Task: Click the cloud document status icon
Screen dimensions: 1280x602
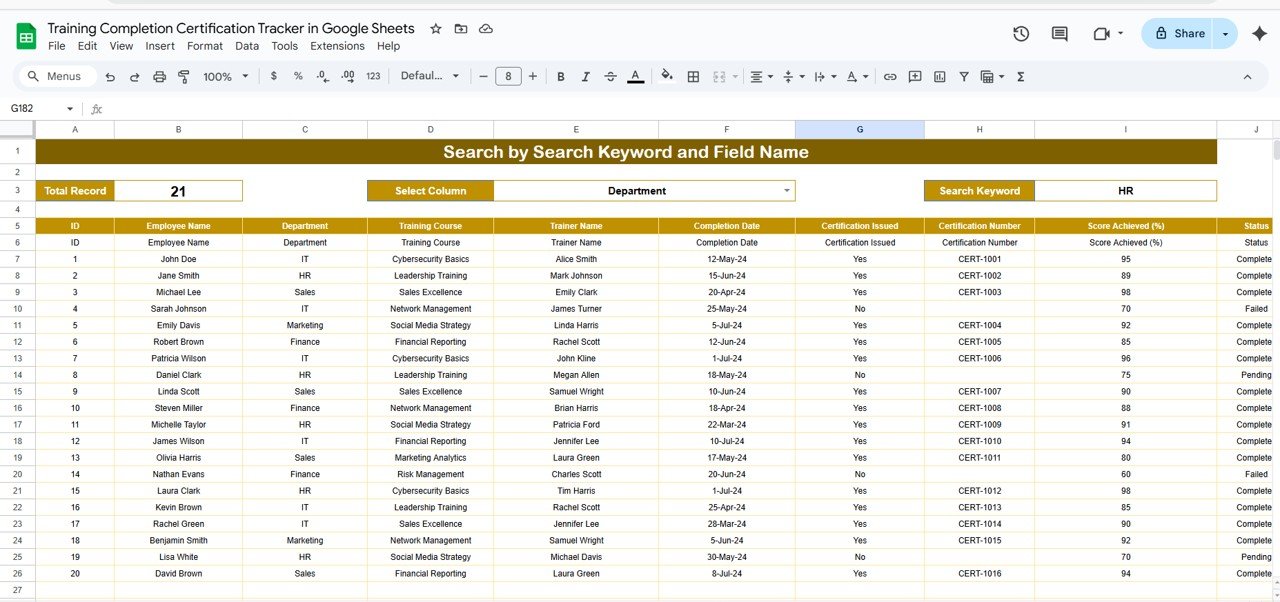Action: [486, 29]
